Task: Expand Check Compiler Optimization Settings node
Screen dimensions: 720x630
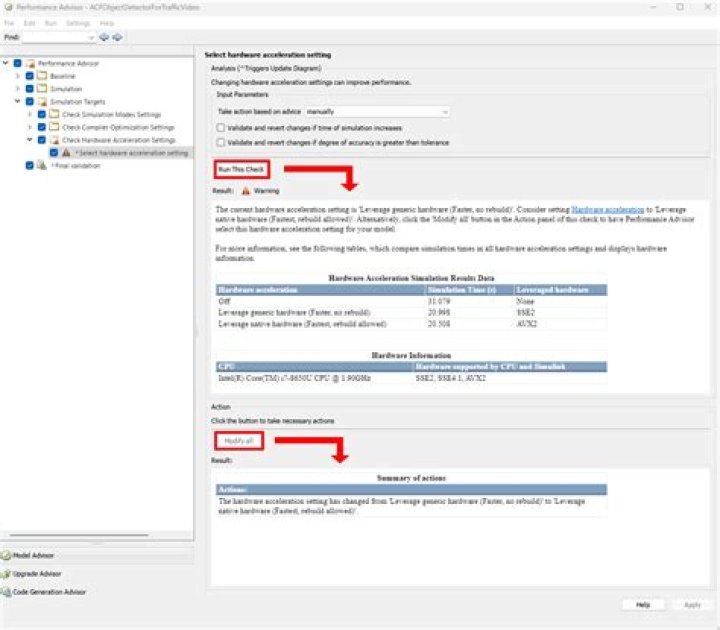Action: (30, 127)
